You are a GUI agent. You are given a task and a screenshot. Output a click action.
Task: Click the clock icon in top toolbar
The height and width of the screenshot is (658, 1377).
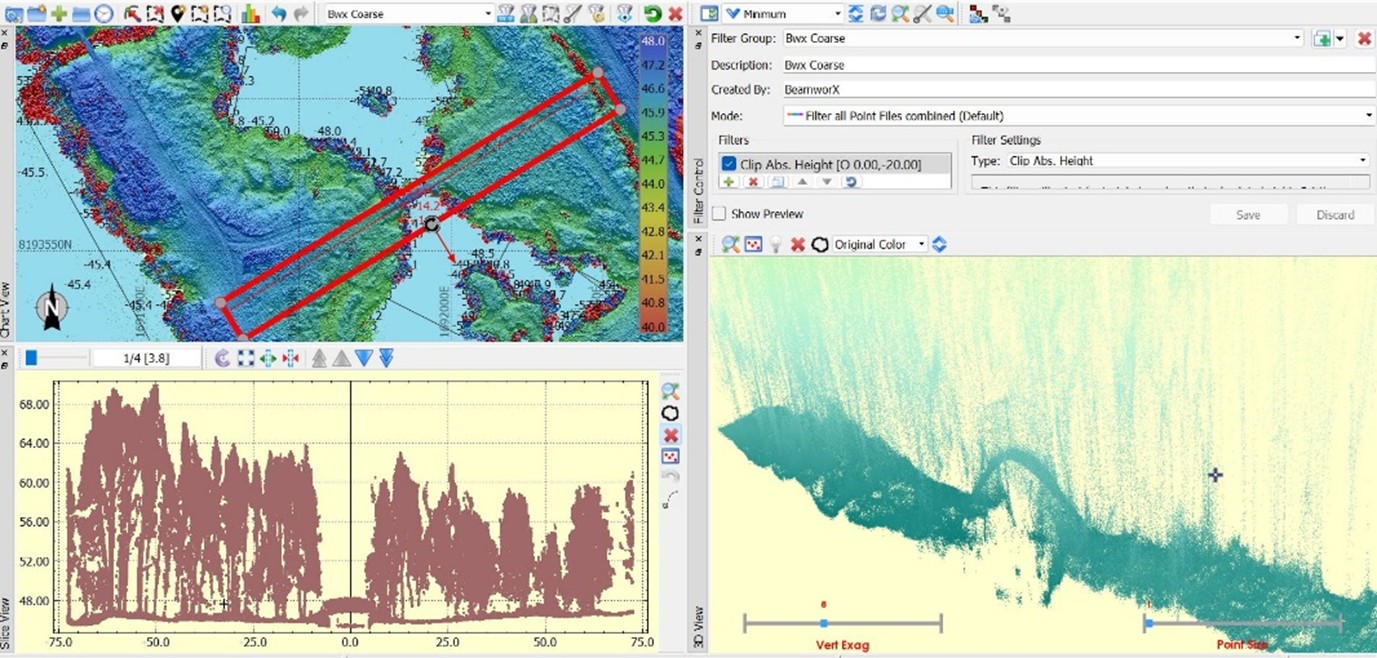click(x=104, y=14)
